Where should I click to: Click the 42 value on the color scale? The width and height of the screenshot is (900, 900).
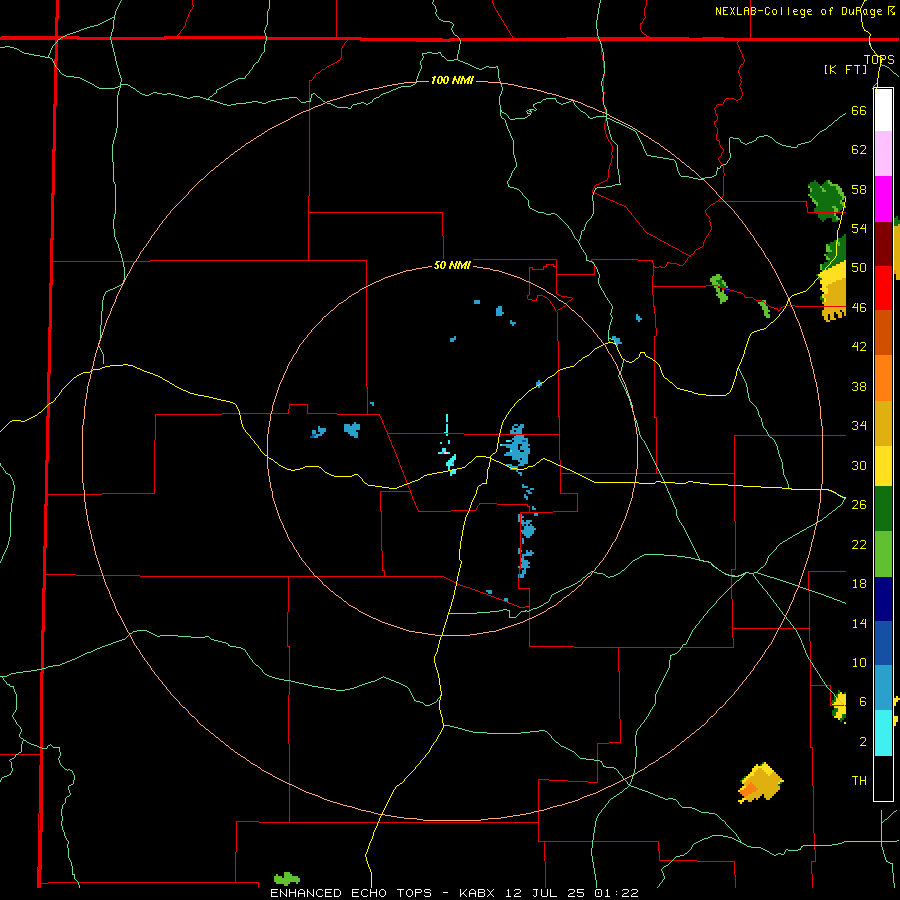859,347
